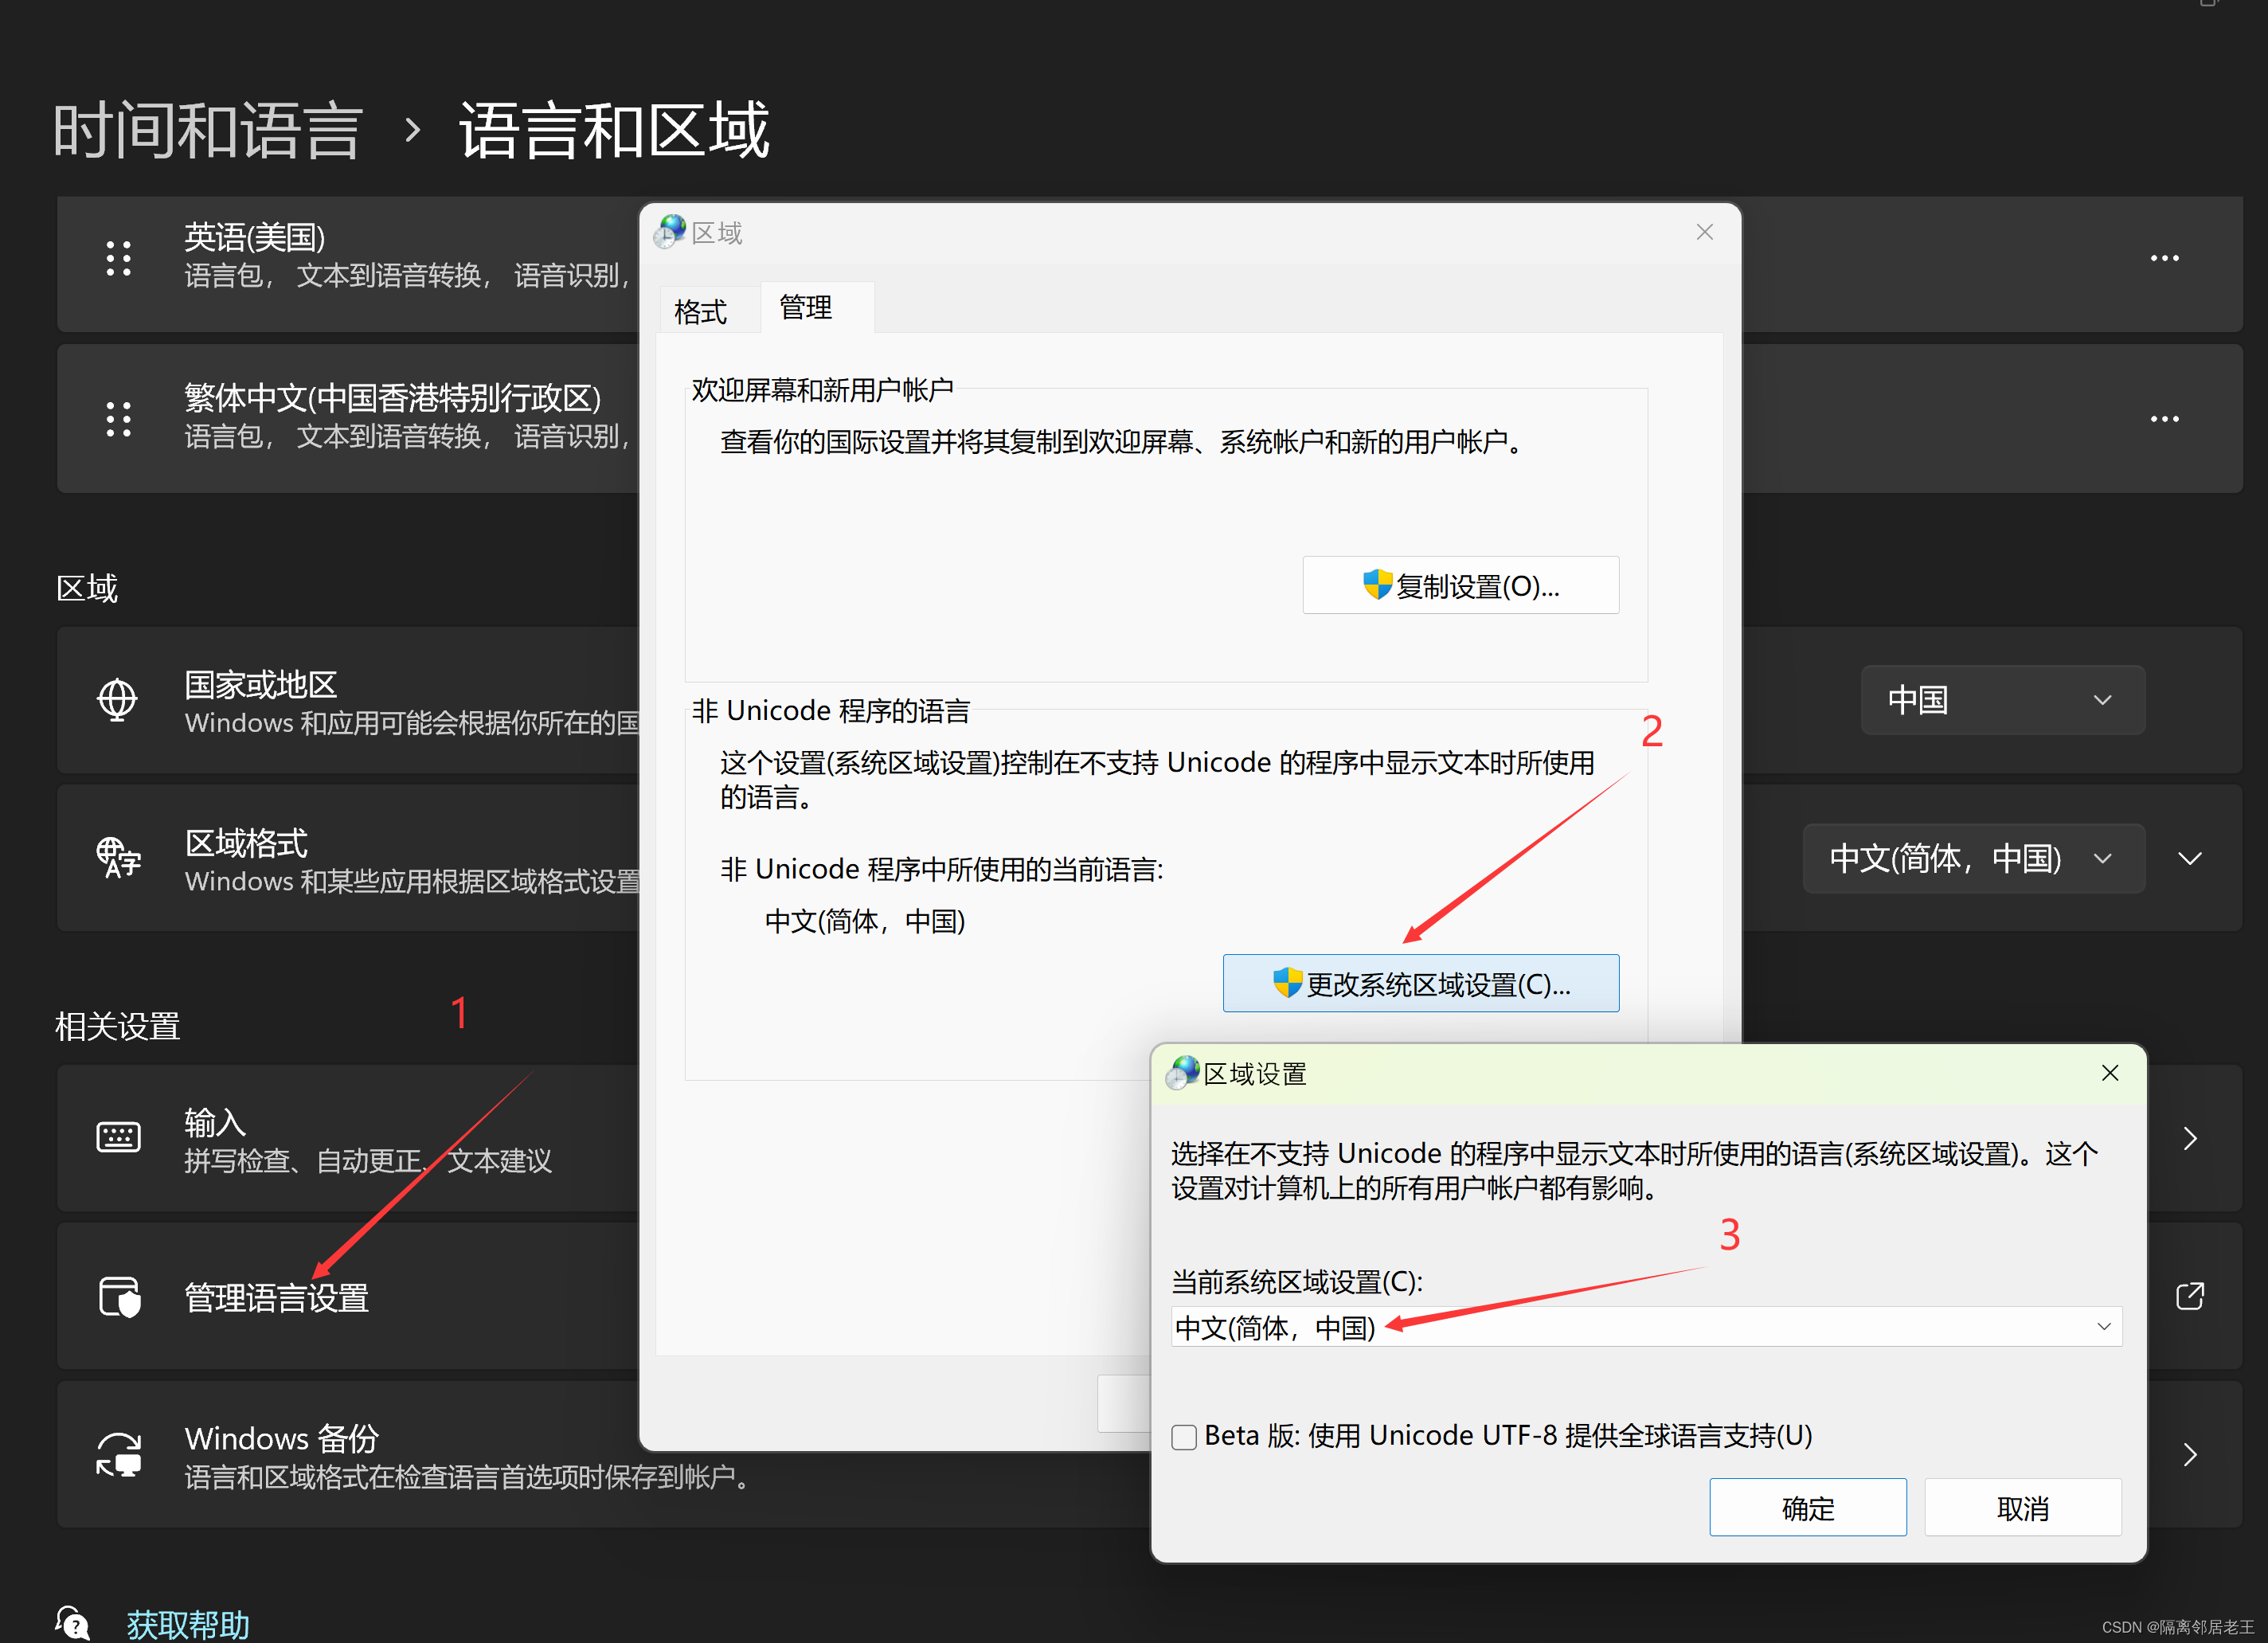The image size is (2268, 1643).
Task: Open more options for 繁体中文 row
Action: pyautogui.click(x=2164, y=419)
